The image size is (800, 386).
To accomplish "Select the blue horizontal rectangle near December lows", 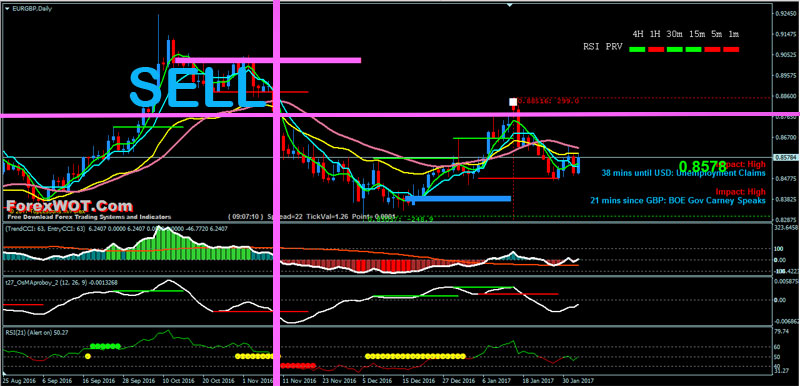I will (458, 198).
